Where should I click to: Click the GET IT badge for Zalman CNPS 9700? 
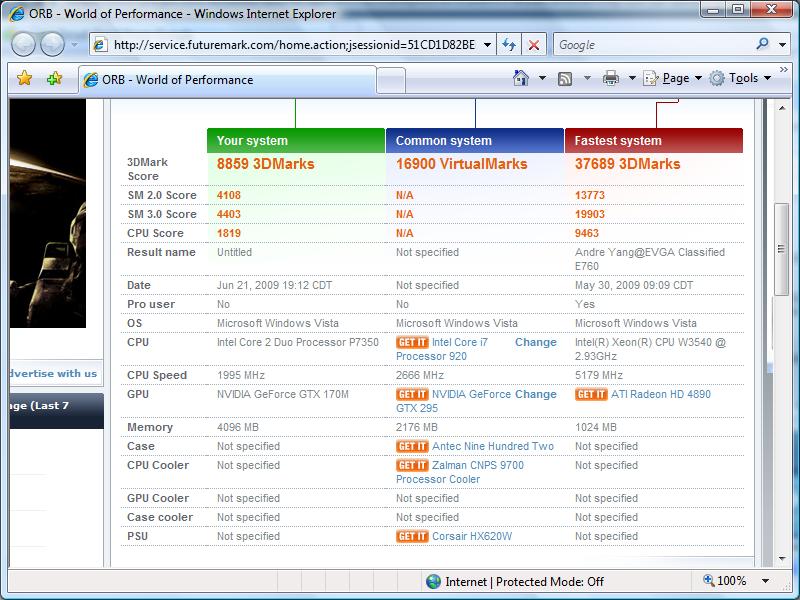412,465
